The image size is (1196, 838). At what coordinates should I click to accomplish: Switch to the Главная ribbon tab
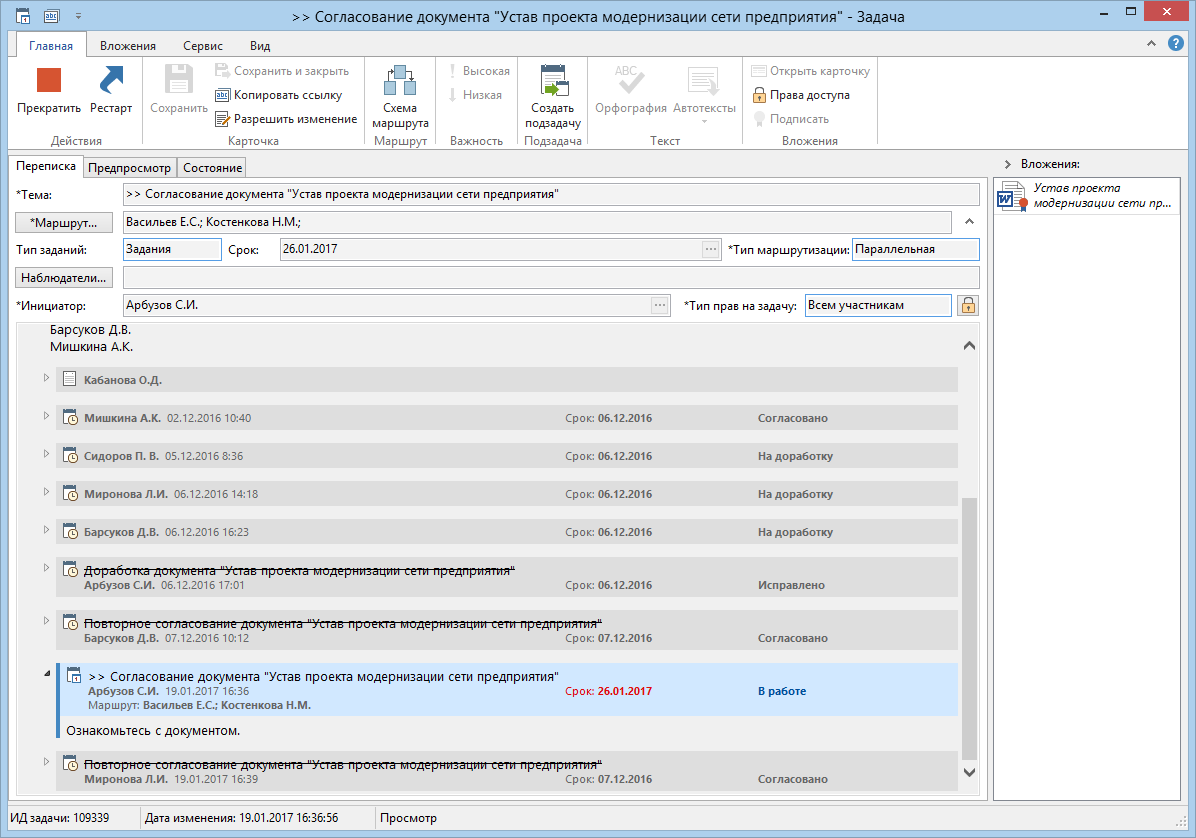51,46
